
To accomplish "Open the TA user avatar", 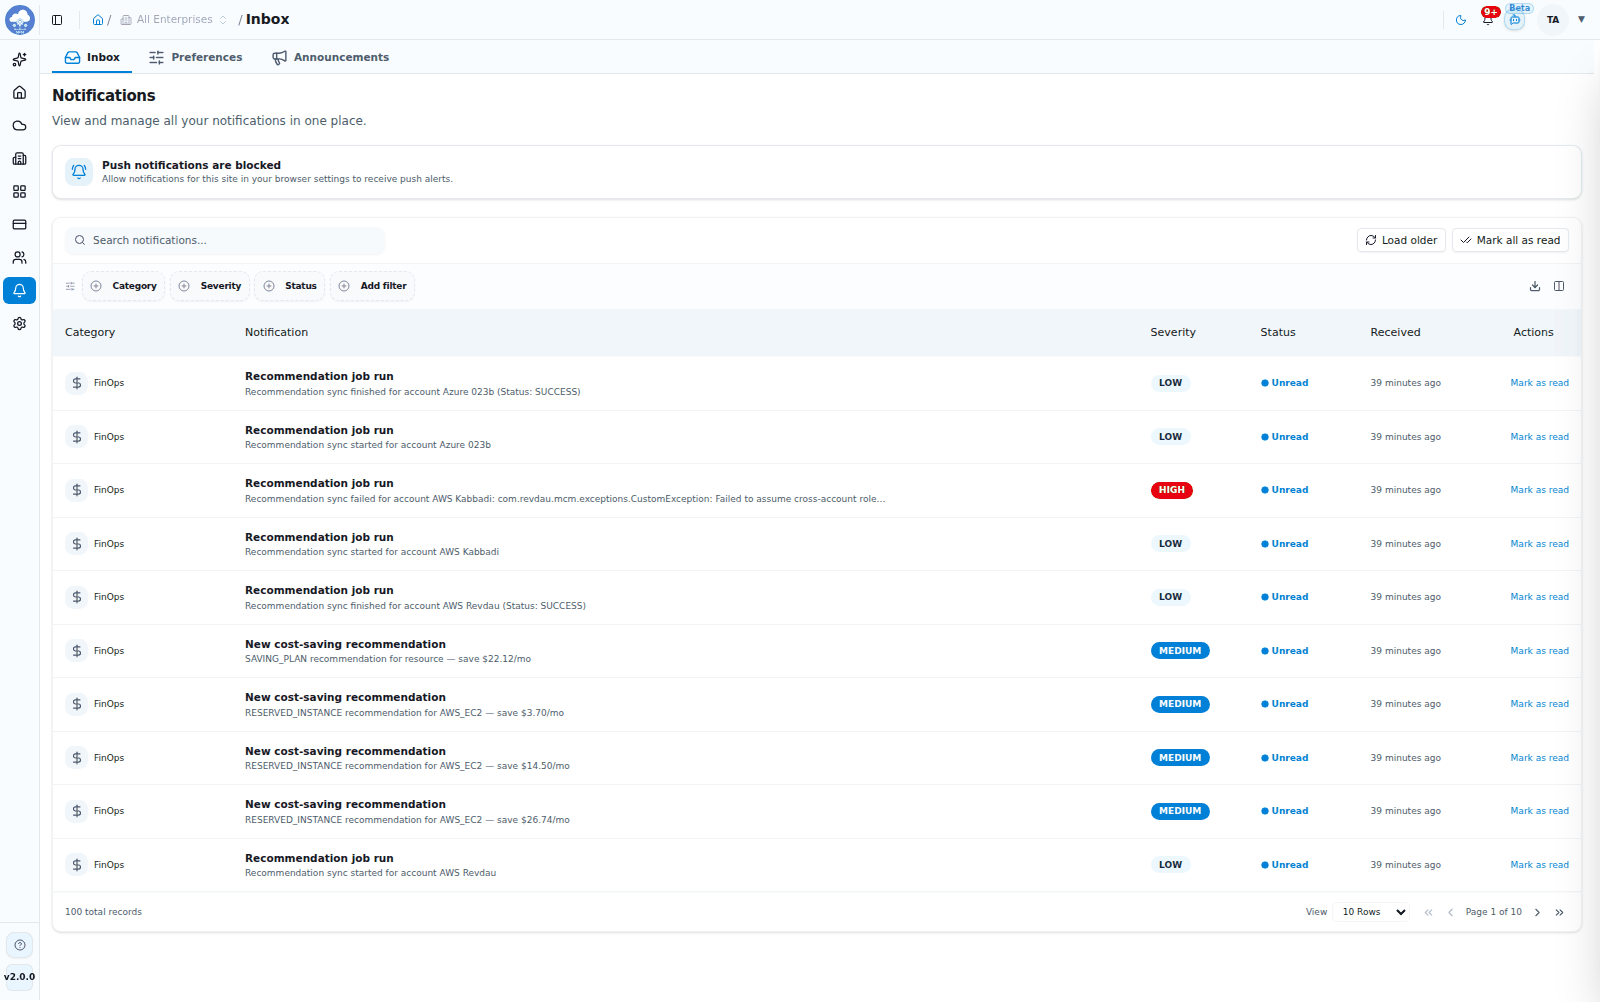I will [1553, 20].
